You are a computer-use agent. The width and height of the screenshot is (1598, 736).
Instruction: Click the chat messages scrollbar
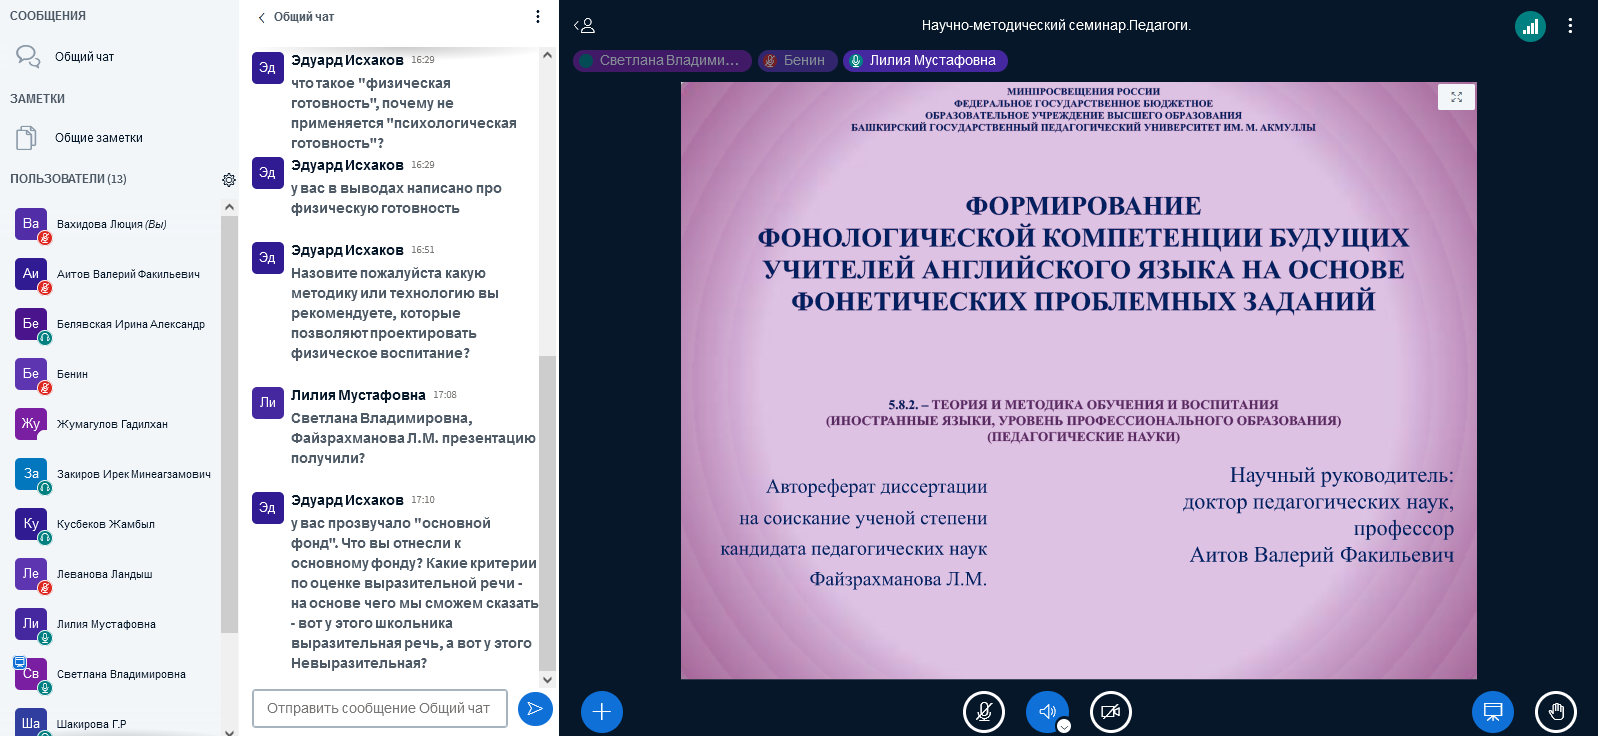pyautogui.click(x=547, y=510)
